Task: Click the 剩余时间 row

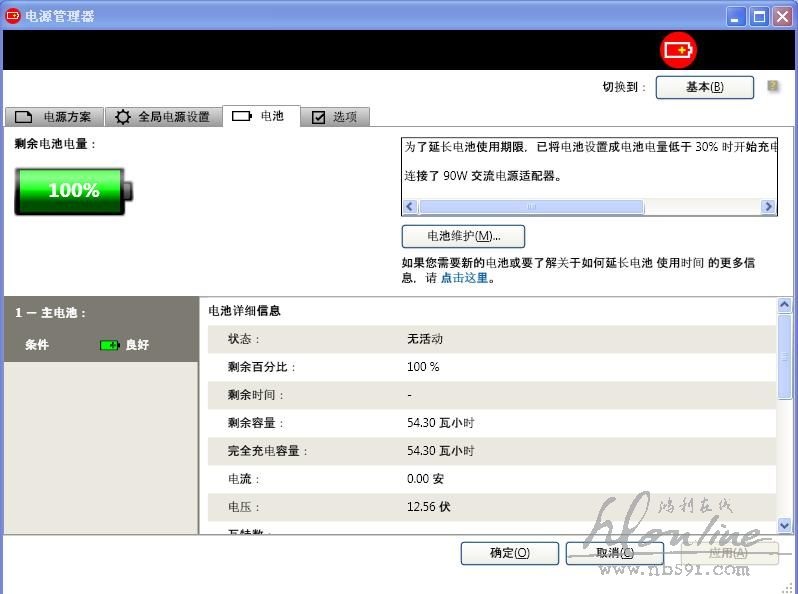Action: pyautogui.click(x=492, y=395)
